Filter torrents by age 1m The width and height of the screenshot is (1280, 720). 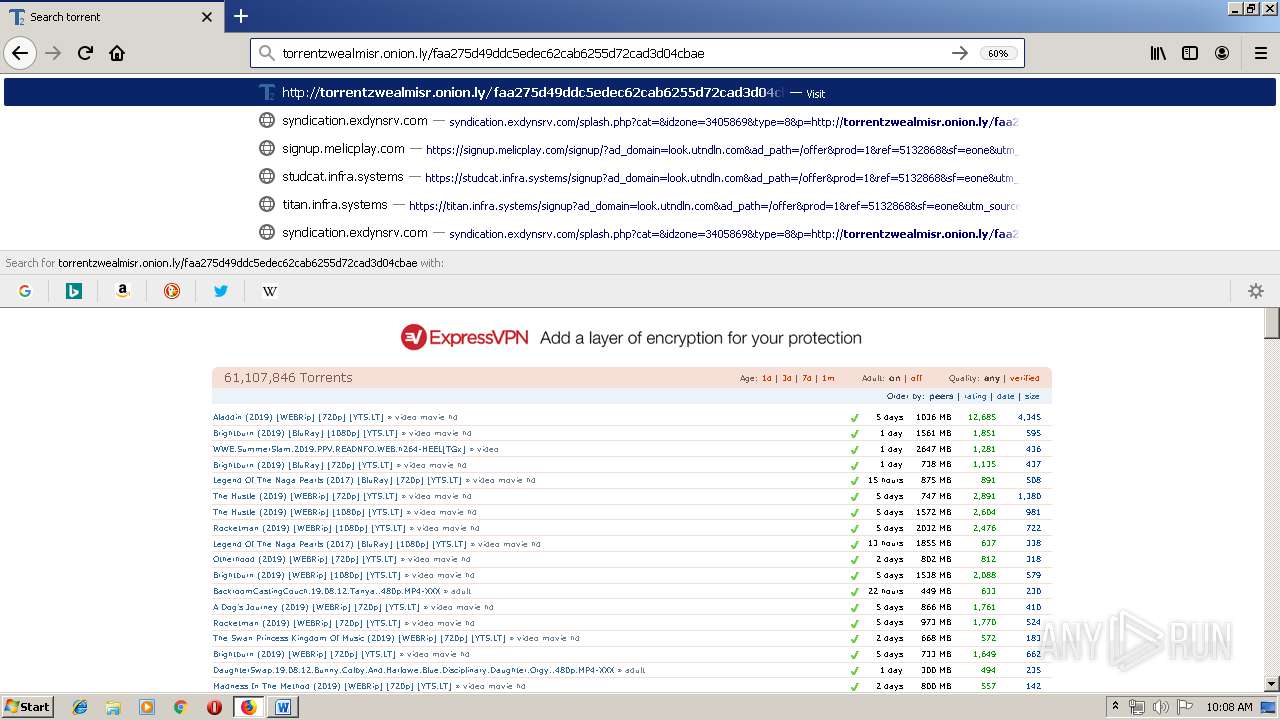click(x=828, y=378)
